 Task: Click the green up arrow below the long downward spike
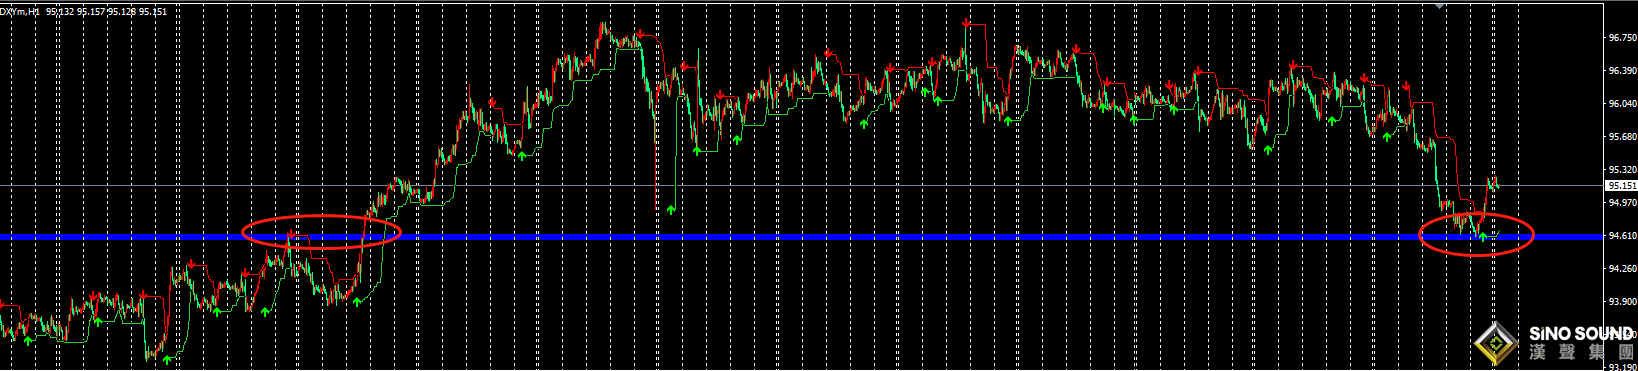(671, 210)
